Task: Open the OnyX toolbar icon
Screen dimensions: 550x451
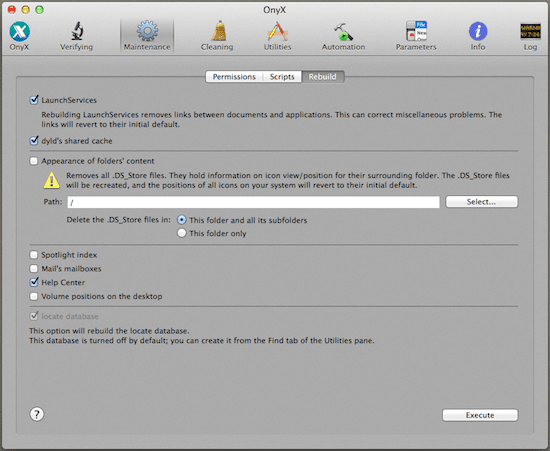Action: pyautogui.click(x=19, y=35)
